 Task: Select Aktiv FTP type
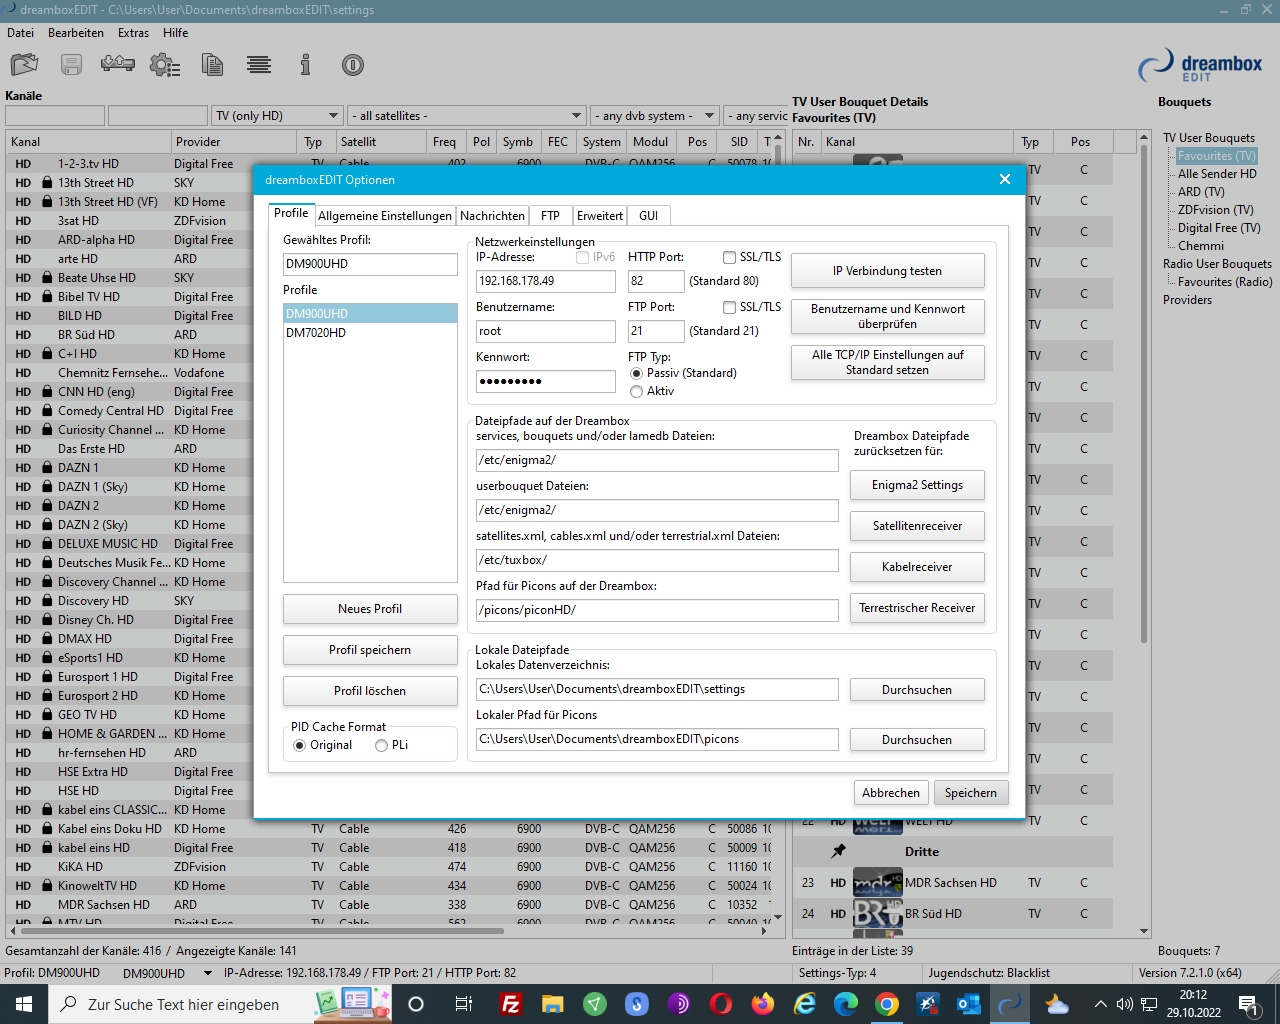(x=636, y=391)
